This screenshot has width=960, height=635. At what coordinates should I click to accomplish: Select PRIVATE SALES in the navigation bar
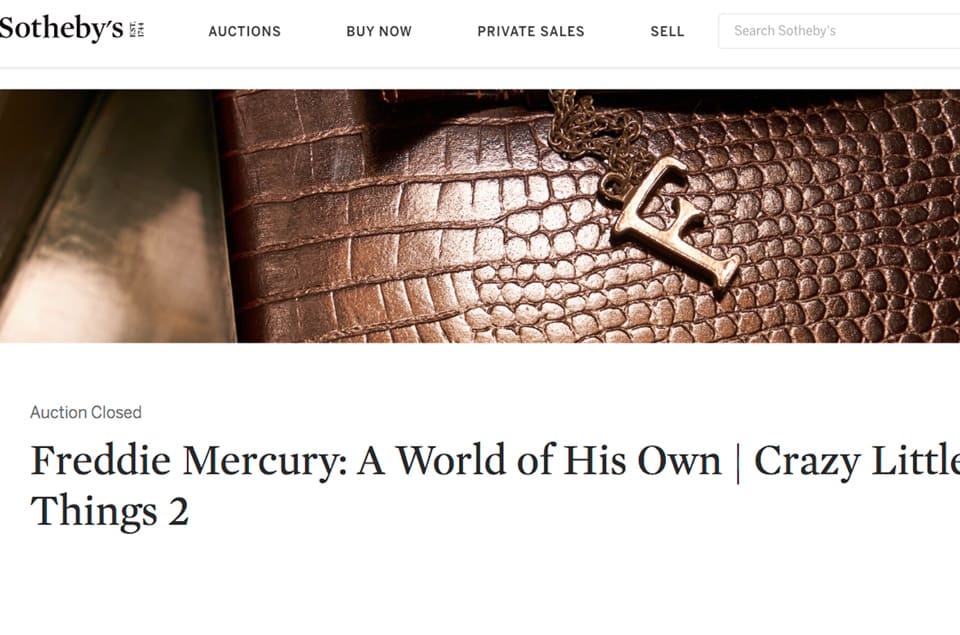click(x=530, y=31)
